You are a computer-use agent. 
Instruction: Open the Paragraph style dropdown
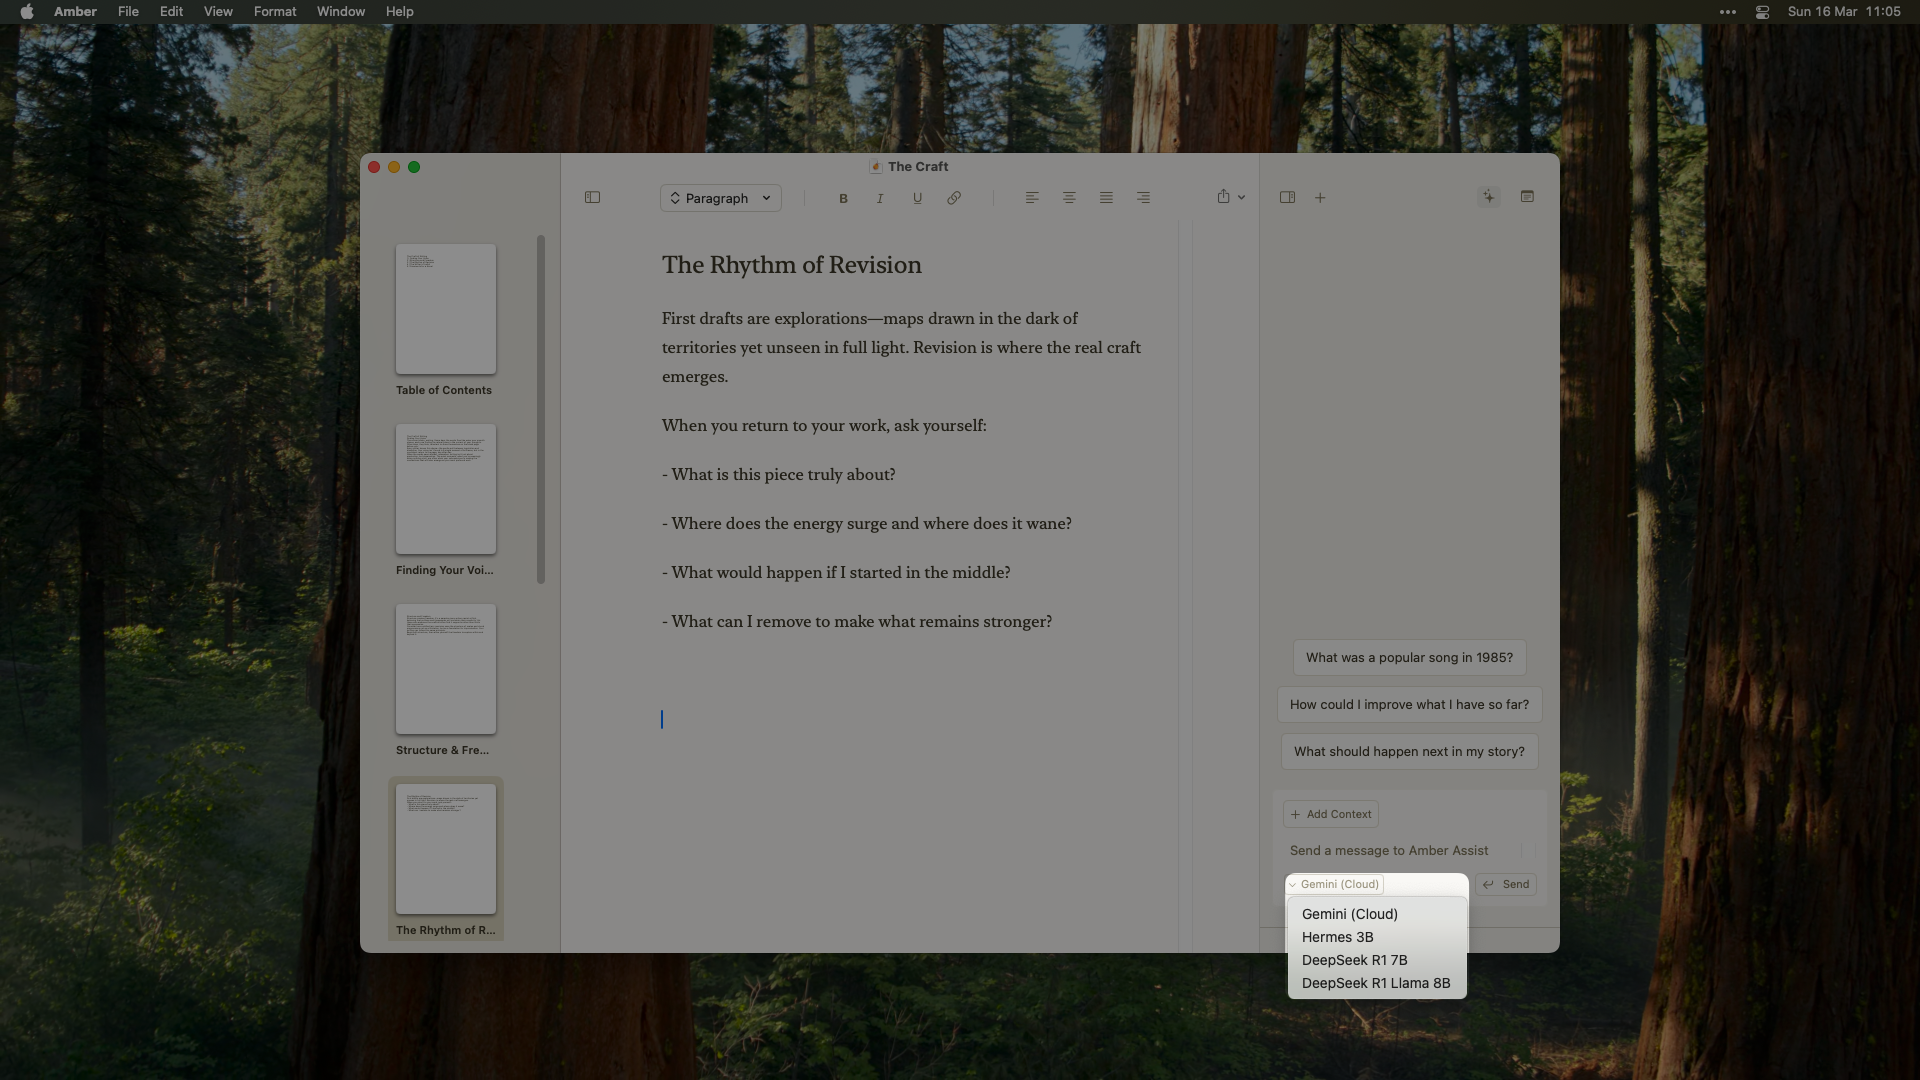tap(720, 198)
